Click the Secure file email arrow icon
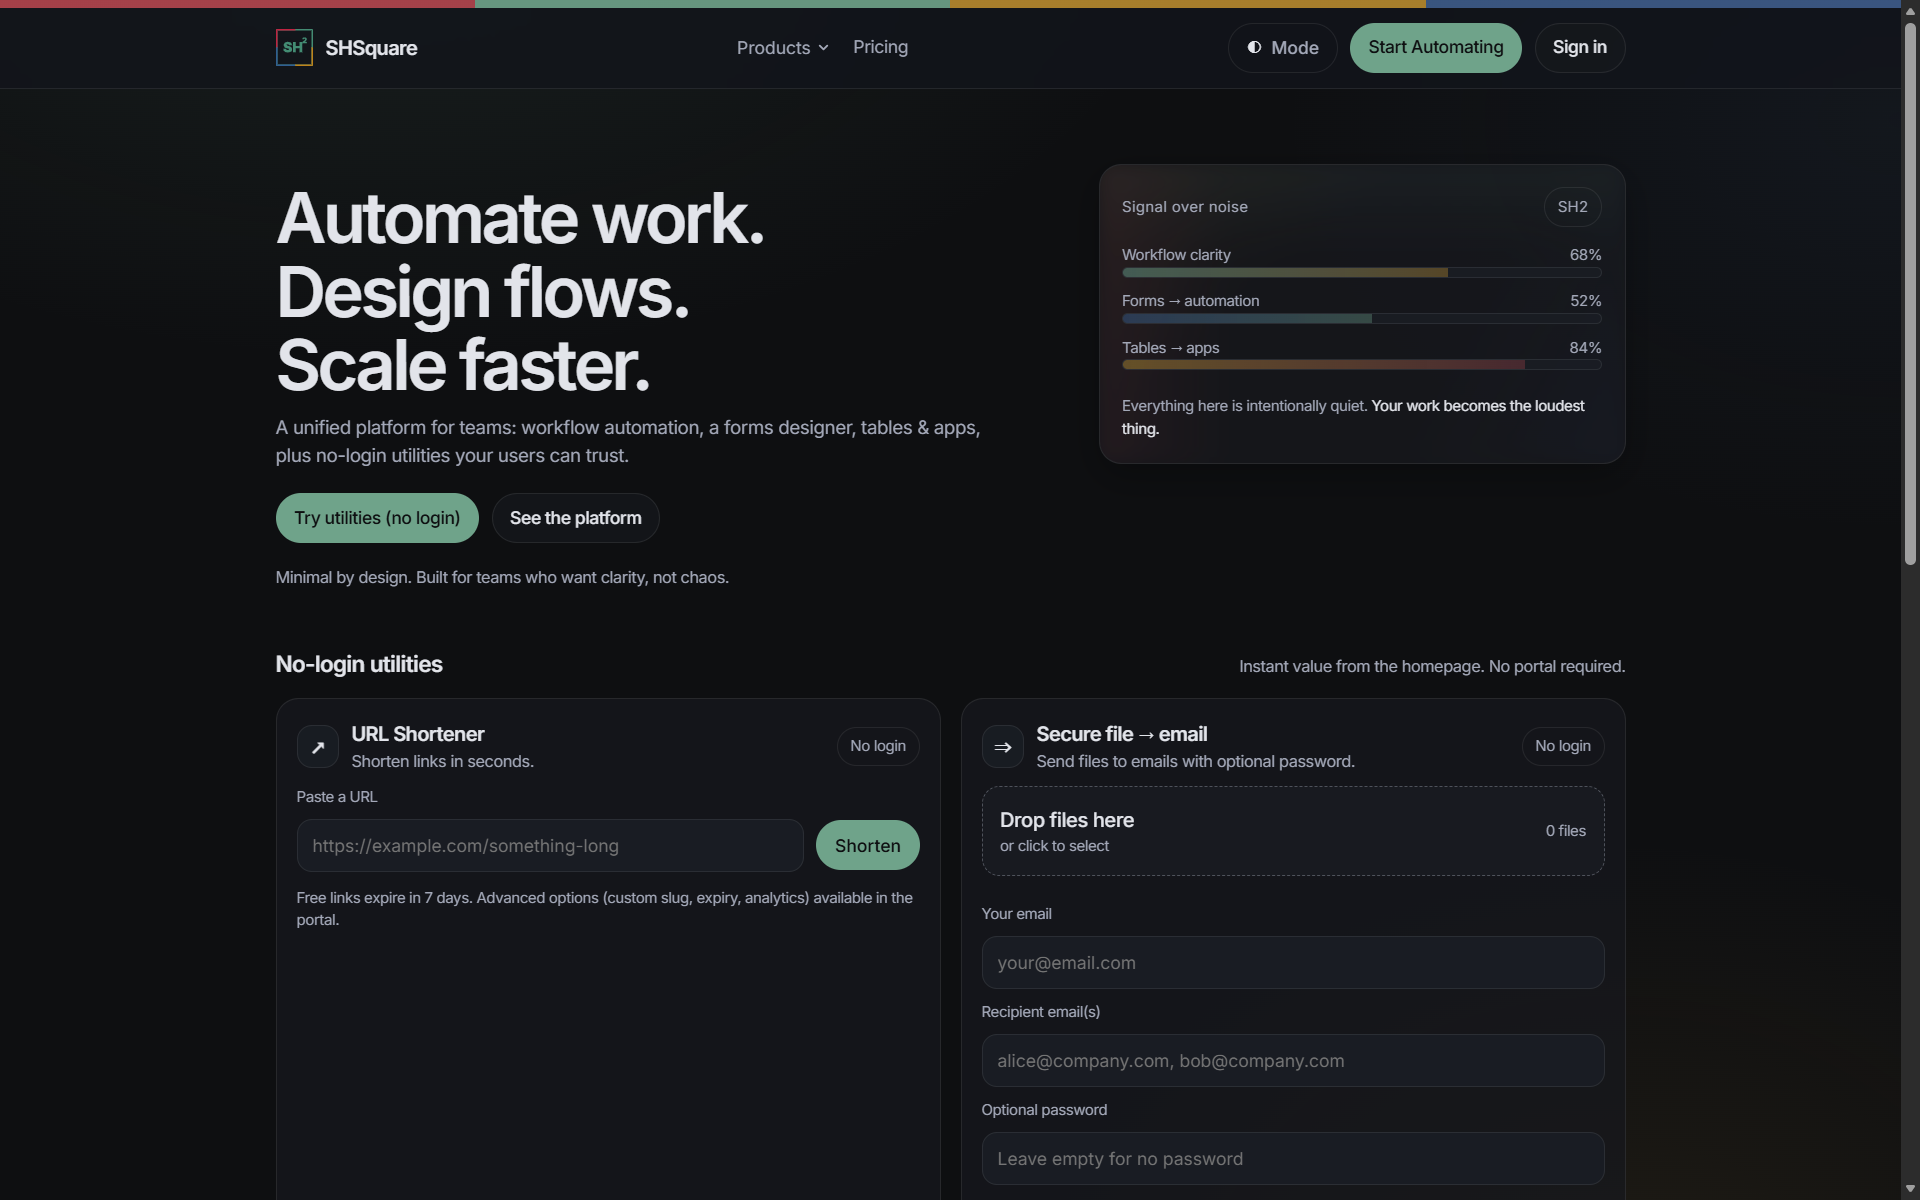This screenshot has height=1200, width=1920. point(1002,747)
